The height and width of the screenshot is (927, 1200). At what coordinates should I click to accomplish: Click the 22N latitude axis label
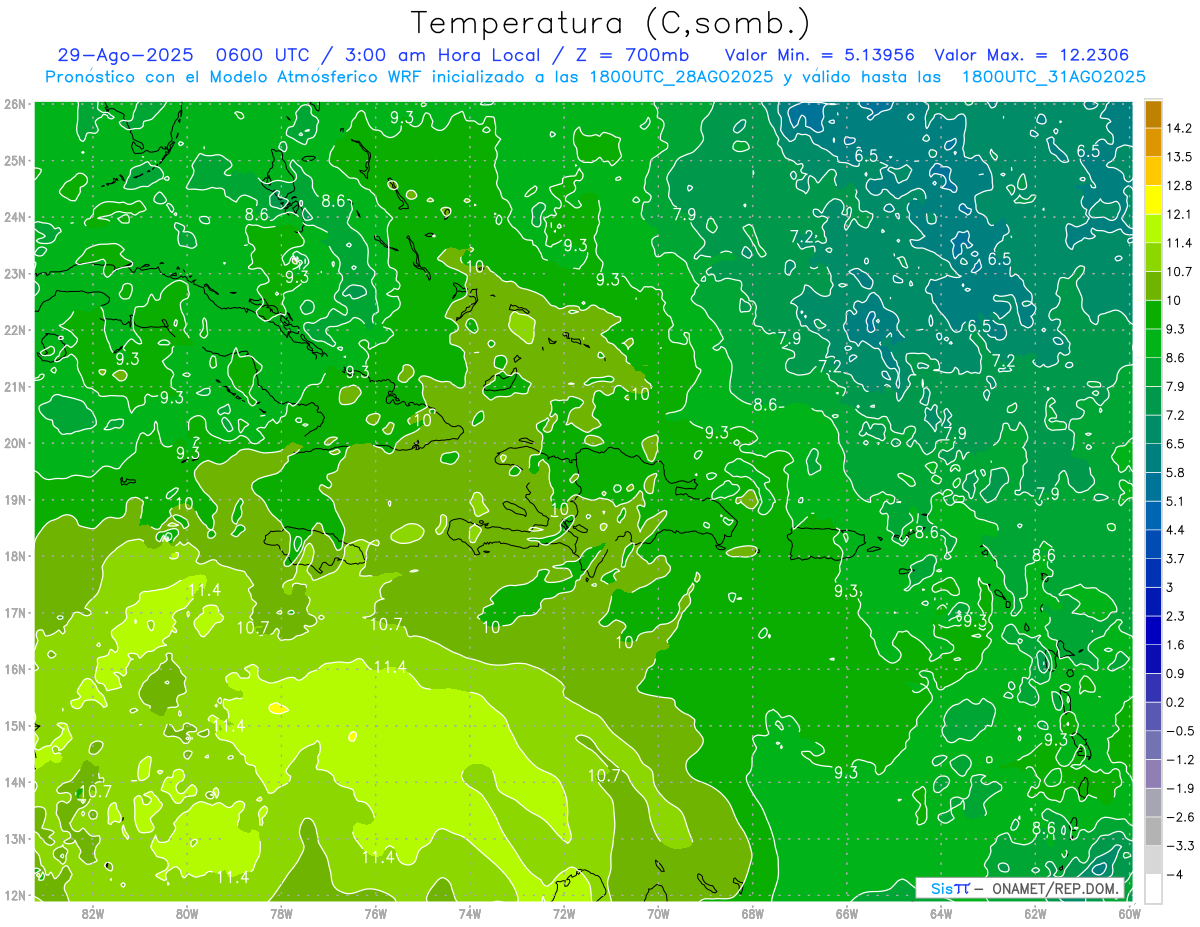point(14,330)
